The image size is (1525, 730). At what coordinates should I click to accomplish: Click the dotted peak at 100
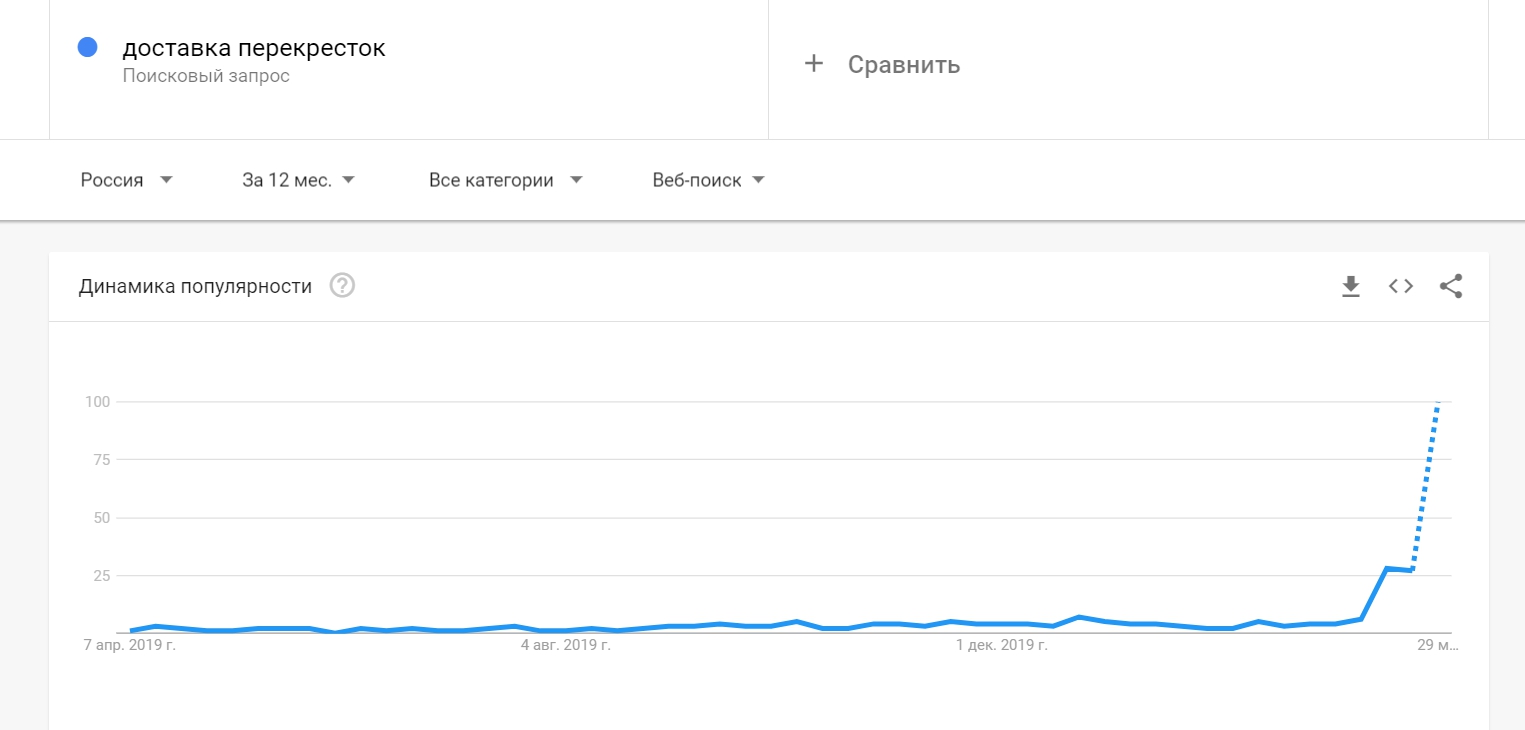[x=1437, y=402]
